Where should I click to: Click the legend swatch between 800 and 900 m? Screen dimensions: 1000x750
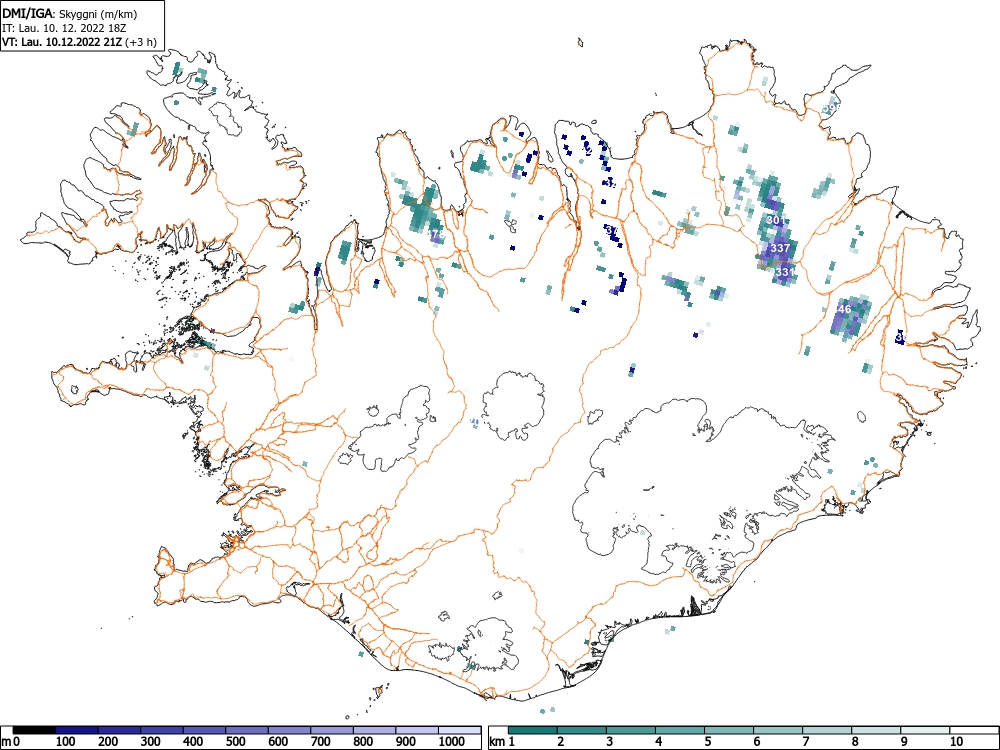click(x=374, y=730)
